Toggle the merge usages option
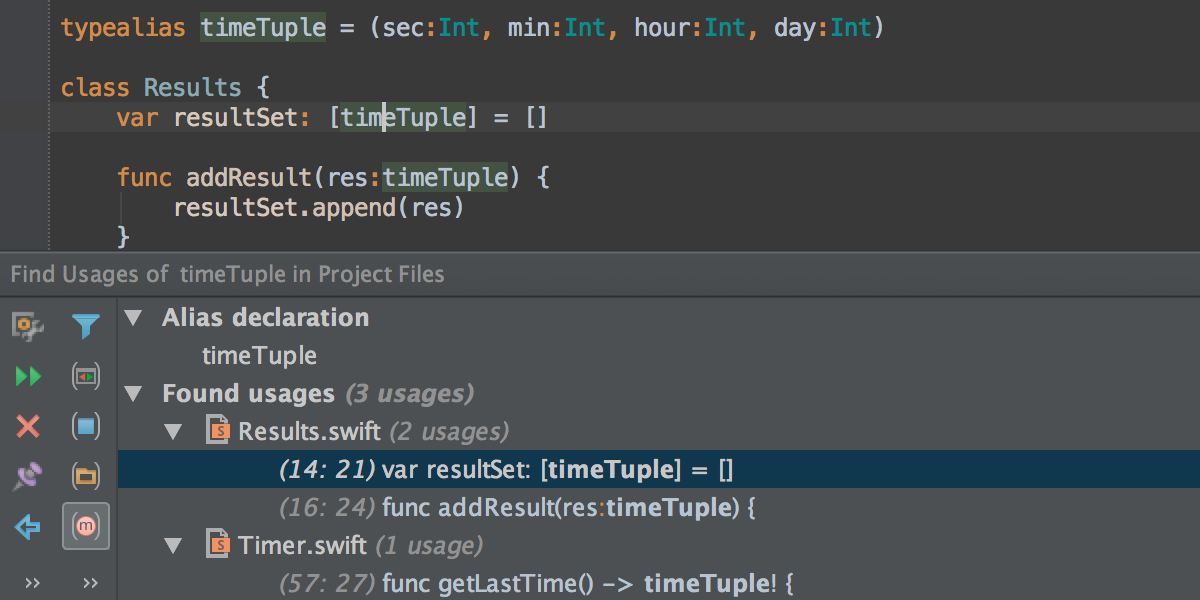Image resolution: width=1200 pixels, height=600 pixels. [86, 527]
